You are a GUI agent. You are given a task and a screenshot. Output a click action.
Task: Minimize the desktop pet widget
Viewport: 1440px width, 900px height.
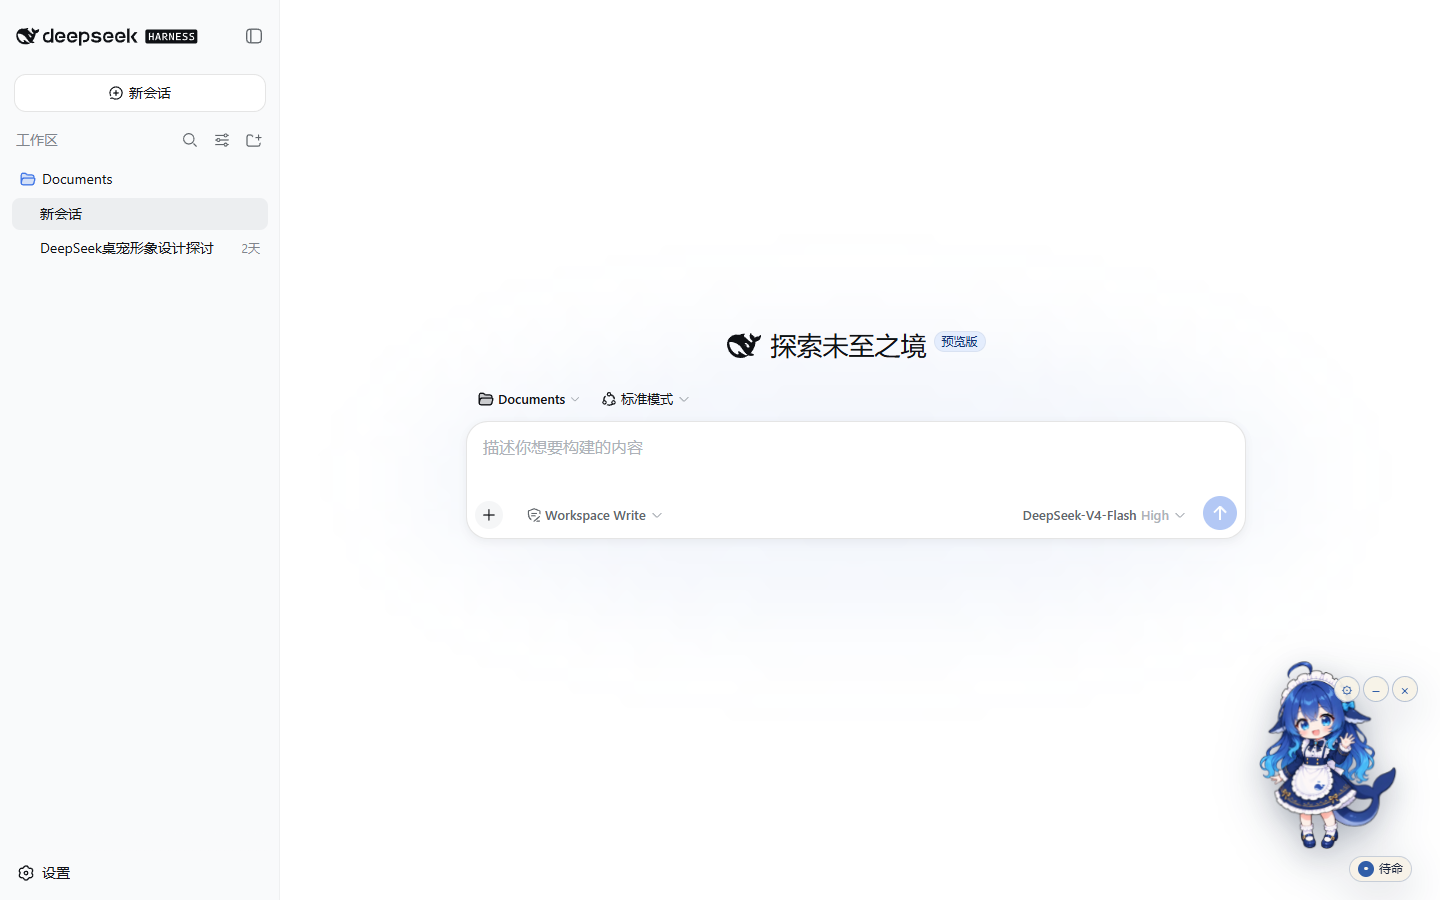[1376, 690]
